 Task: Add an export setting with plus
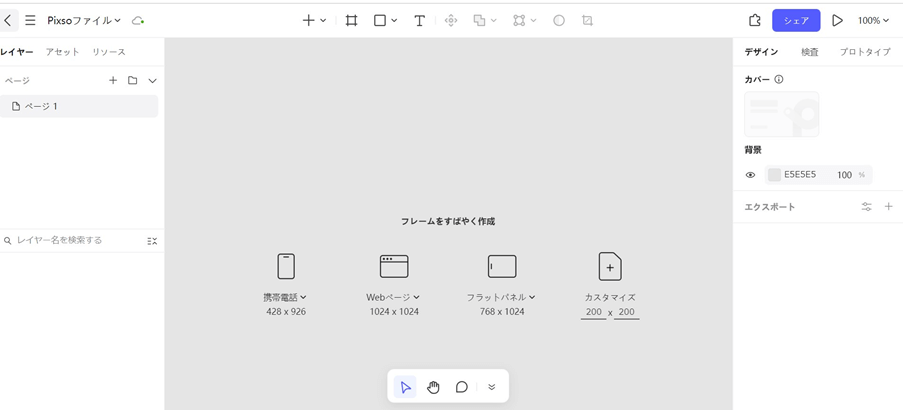[889, 207]
